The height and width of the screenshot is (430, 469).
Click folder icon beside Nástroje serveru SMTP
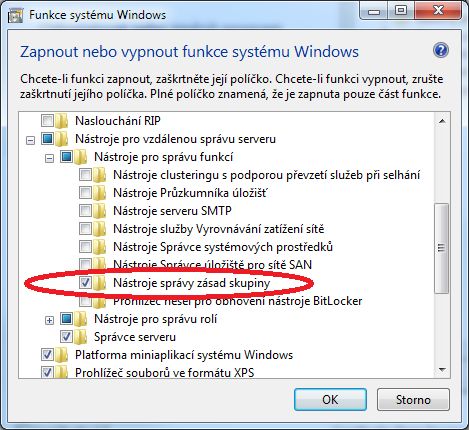tap(100, 211)
